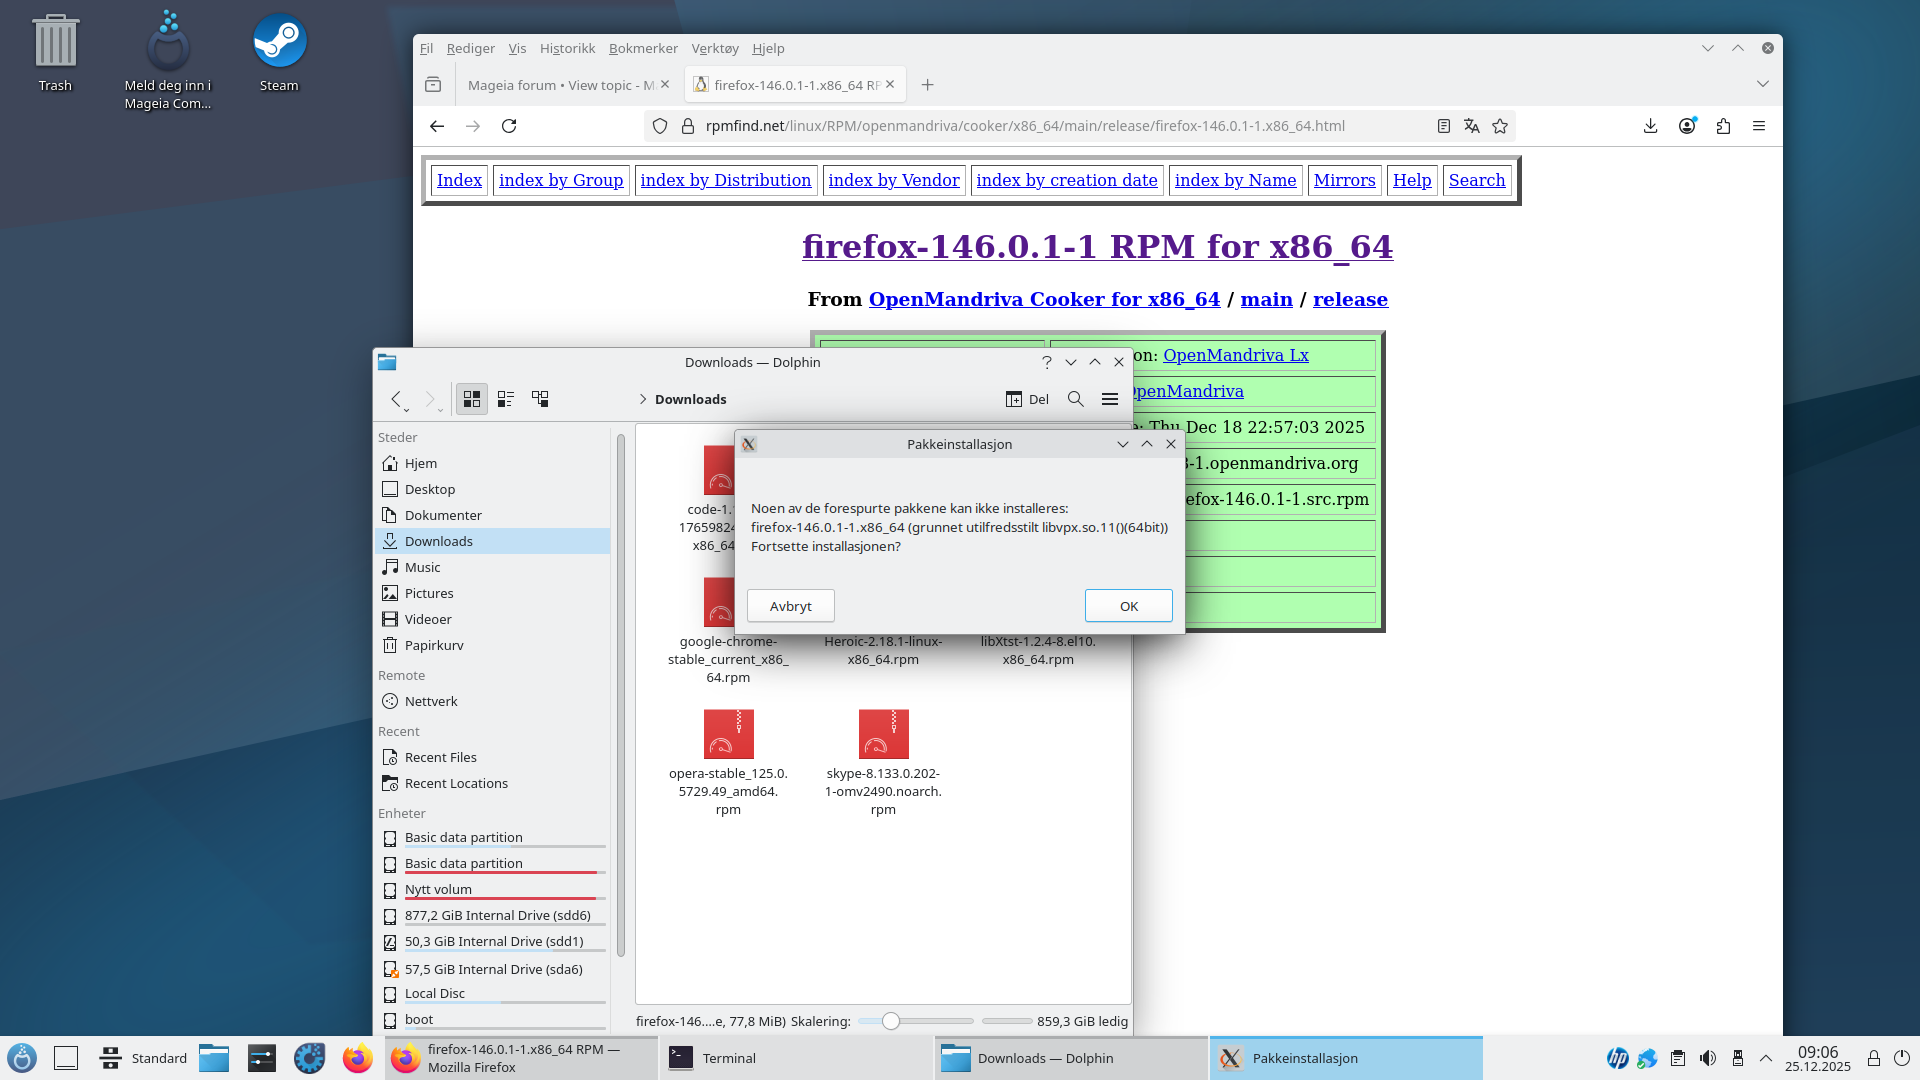Click the translate page icon in address bar
Screen dimensions: 1920x1080
tap(1471, 126)
